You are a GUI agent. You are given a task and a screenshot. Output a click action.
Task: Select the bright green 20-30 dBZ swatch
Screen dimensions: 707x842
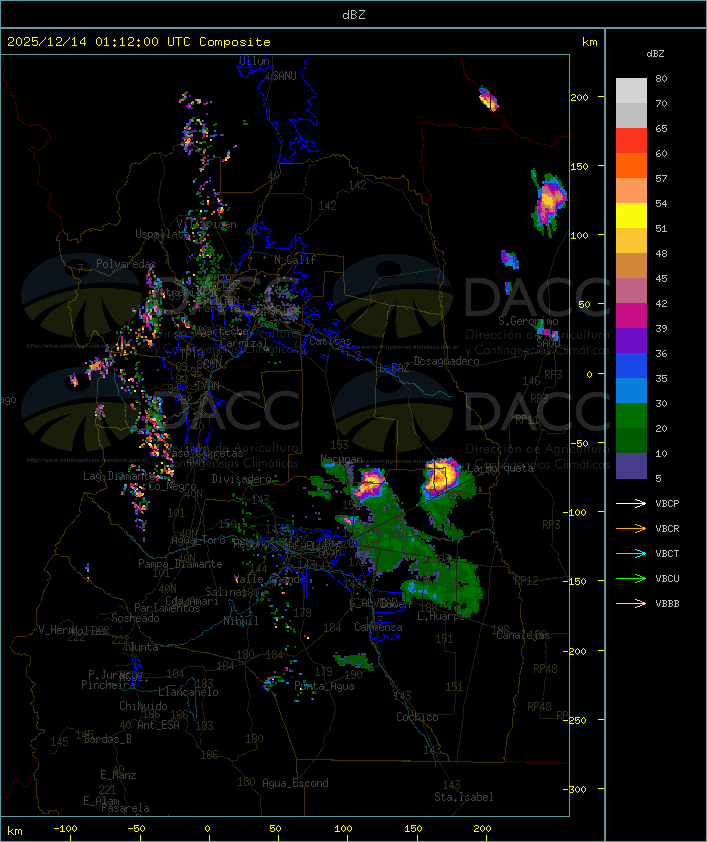pos(631,415)
